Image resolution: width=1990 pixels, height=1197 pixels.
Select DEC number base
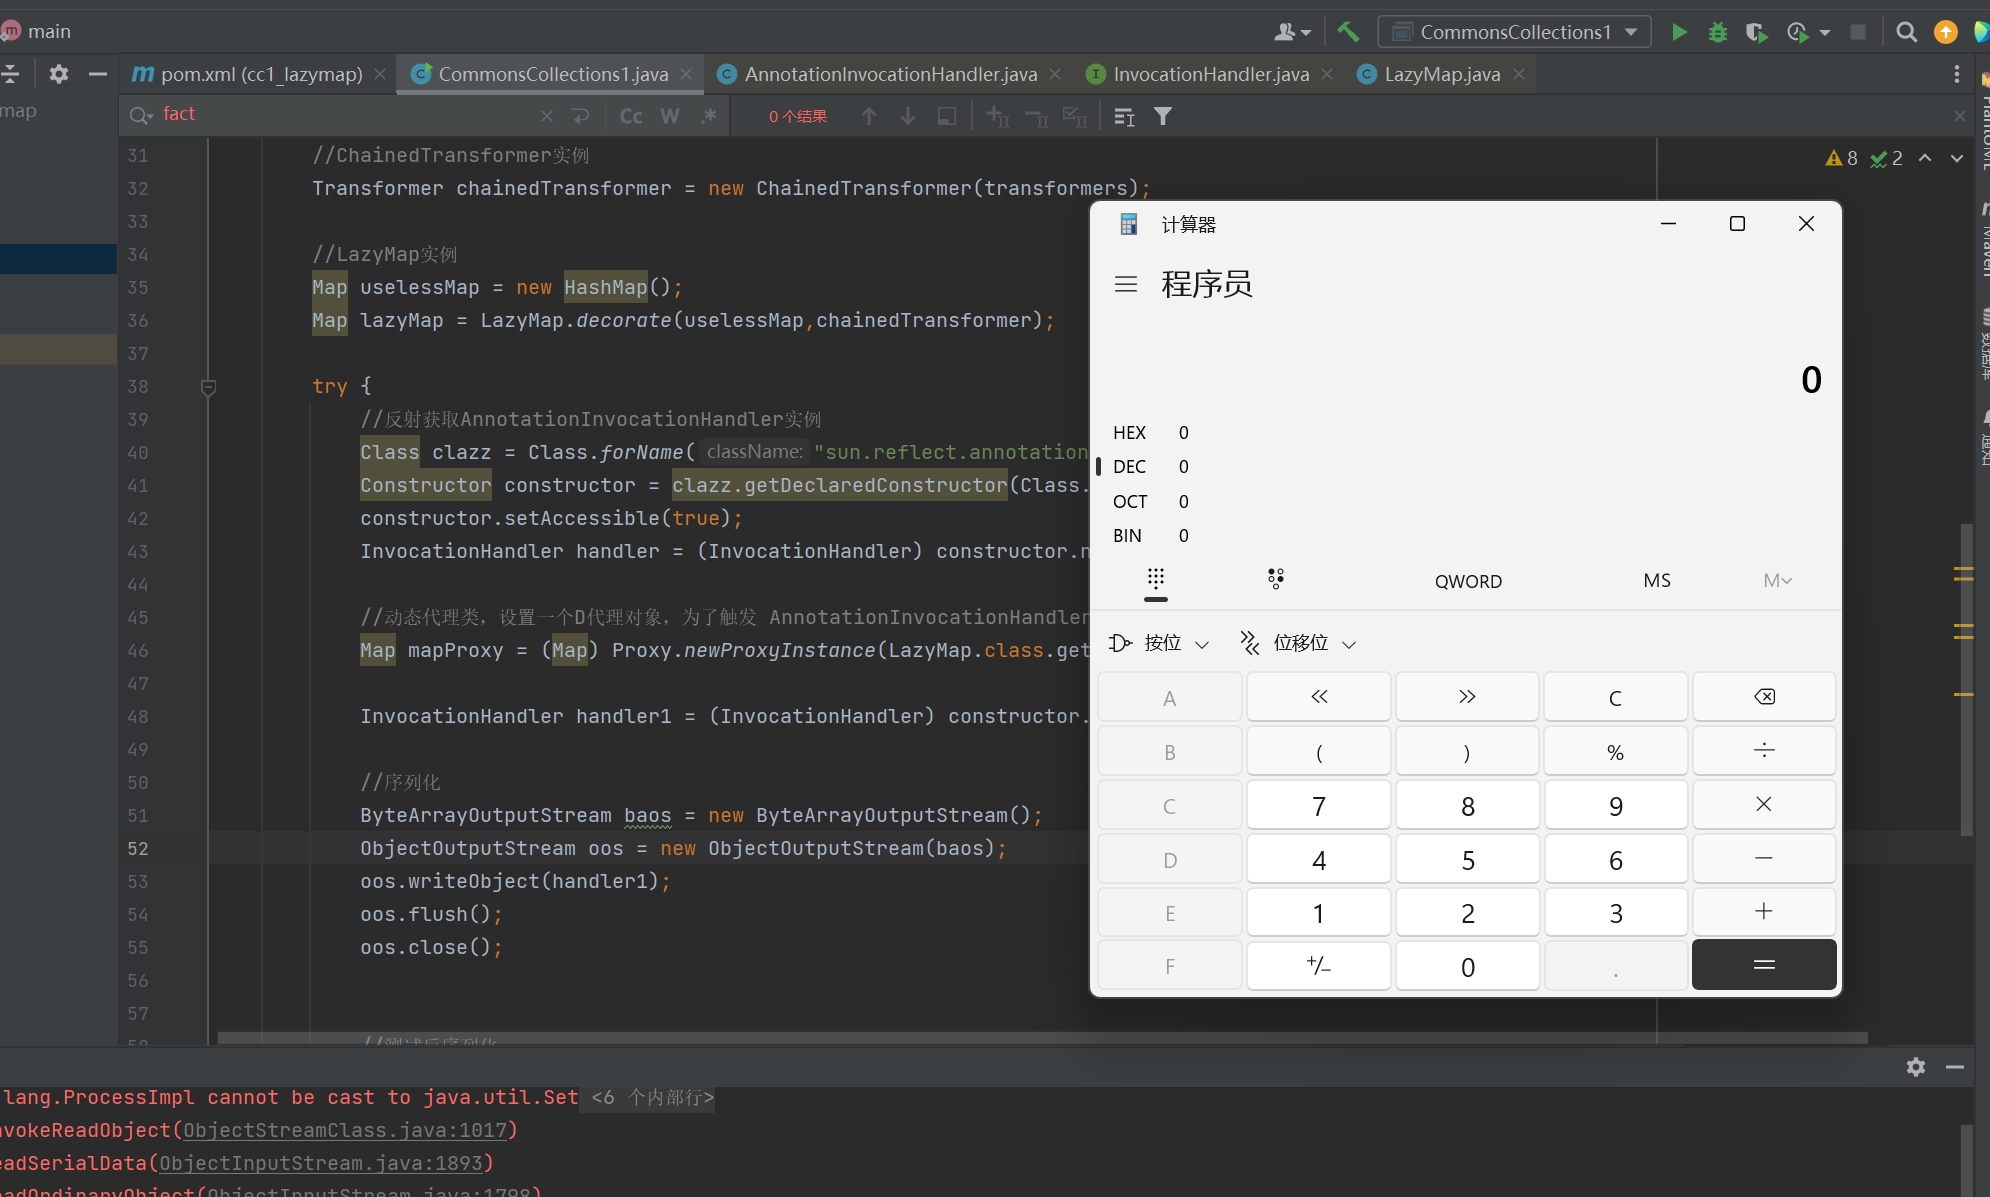1150,466
